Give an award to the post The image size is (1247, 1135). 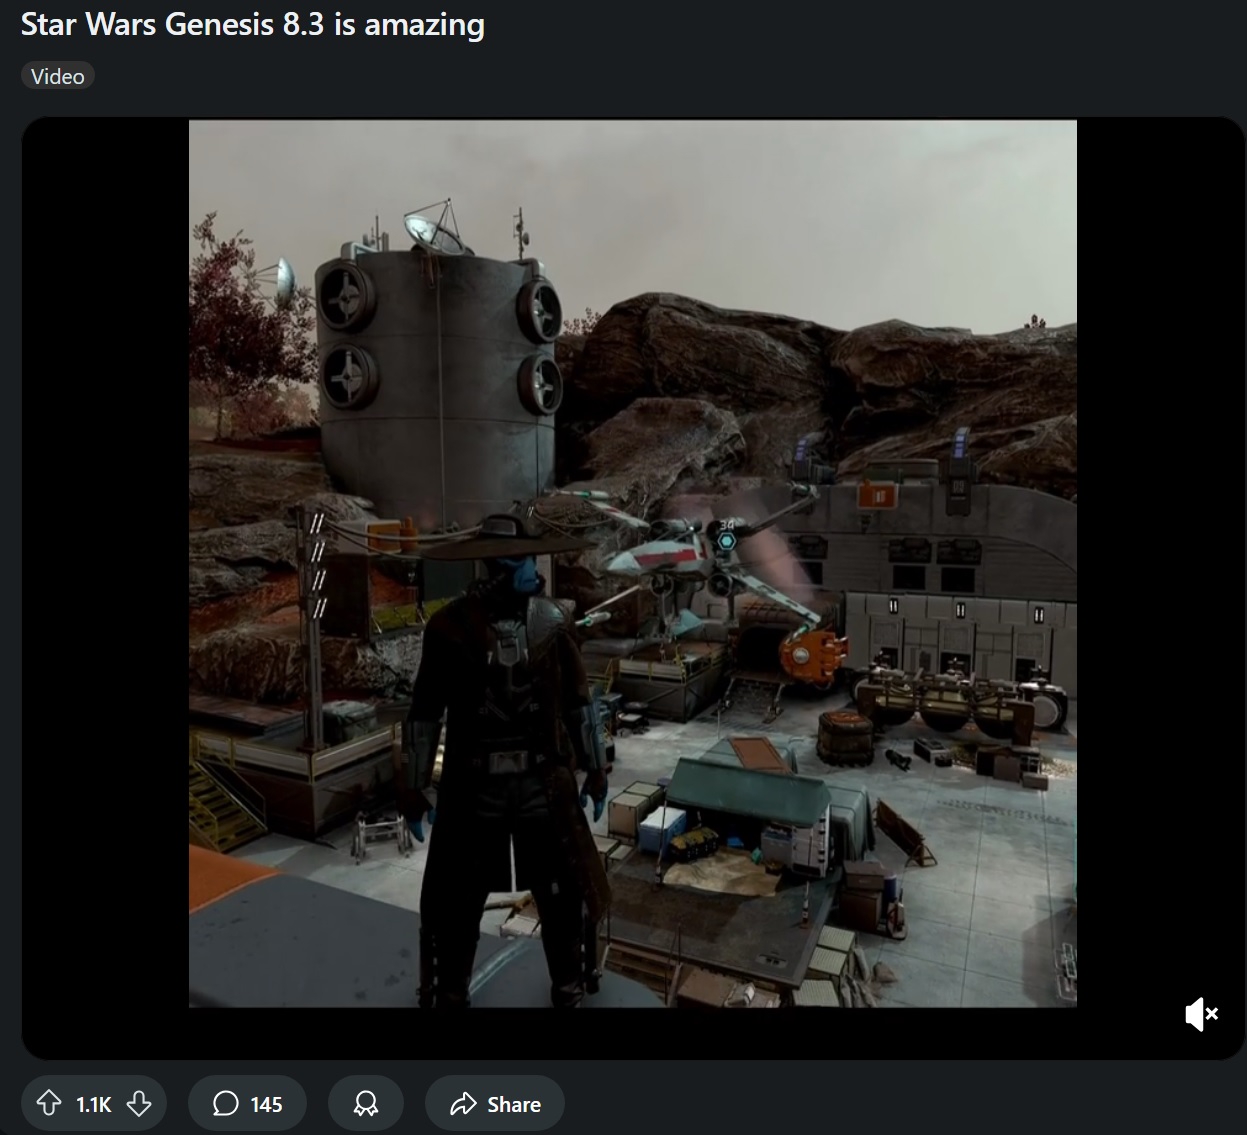pos(366,1103)
